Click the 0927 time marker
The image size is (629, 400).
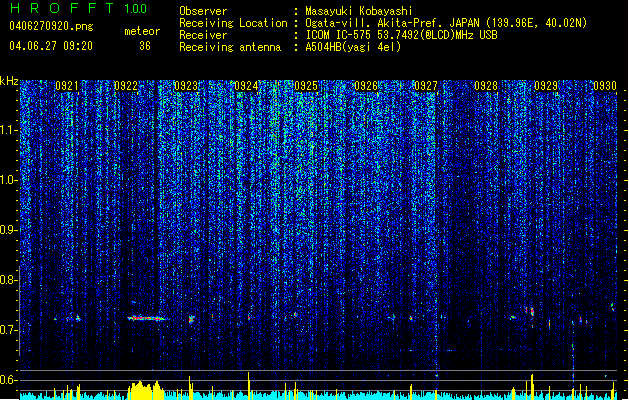pos(426,86)
